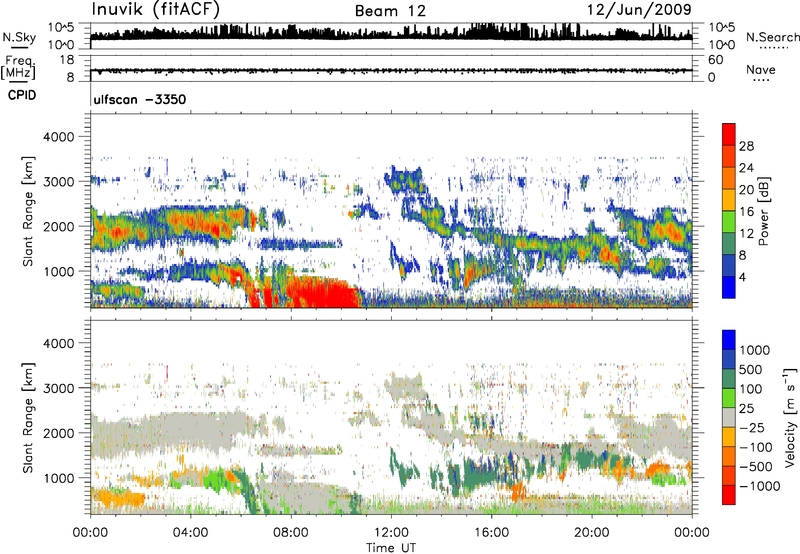Click the "24" power color bar value

(x=746, y=168)
